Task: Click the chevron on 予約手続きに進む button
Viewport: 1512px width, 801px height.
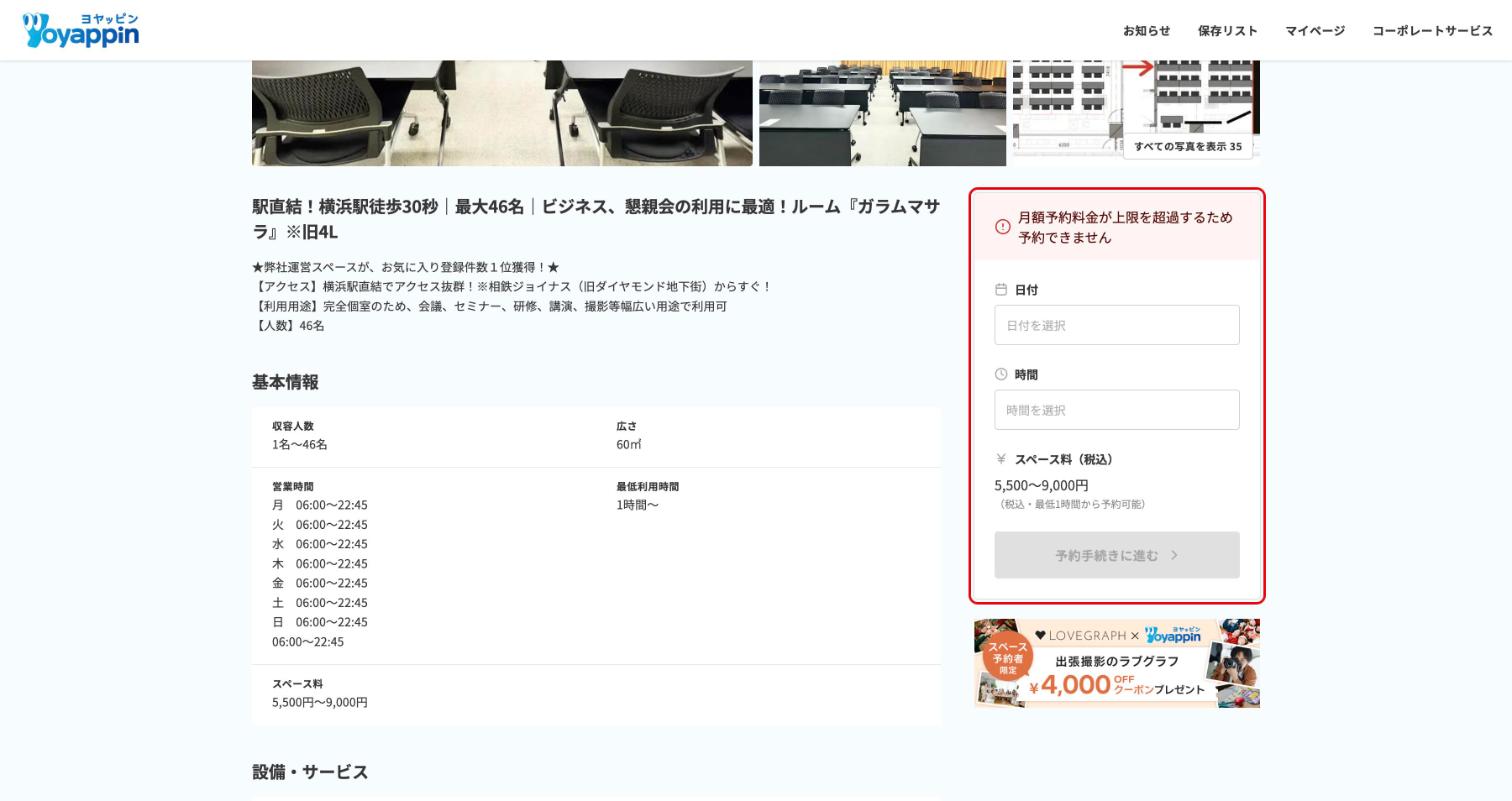Action: click(1175, 555)
